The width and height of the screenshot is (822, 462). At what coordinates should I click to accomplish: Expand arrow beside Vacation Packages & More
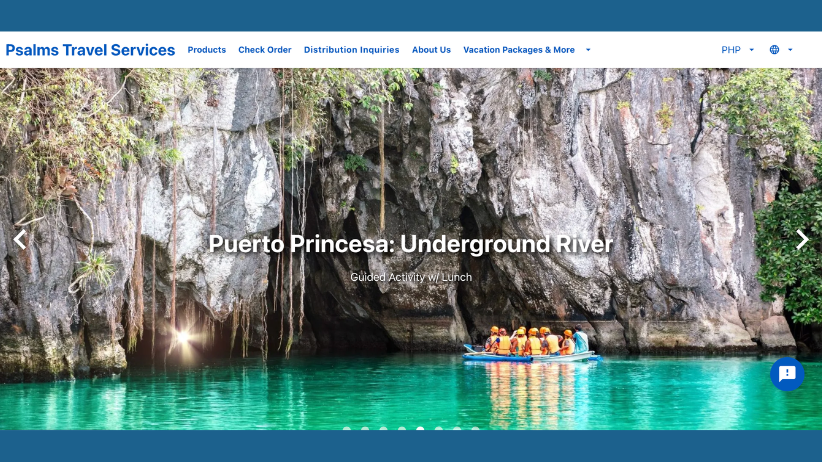tap(588, 50)
